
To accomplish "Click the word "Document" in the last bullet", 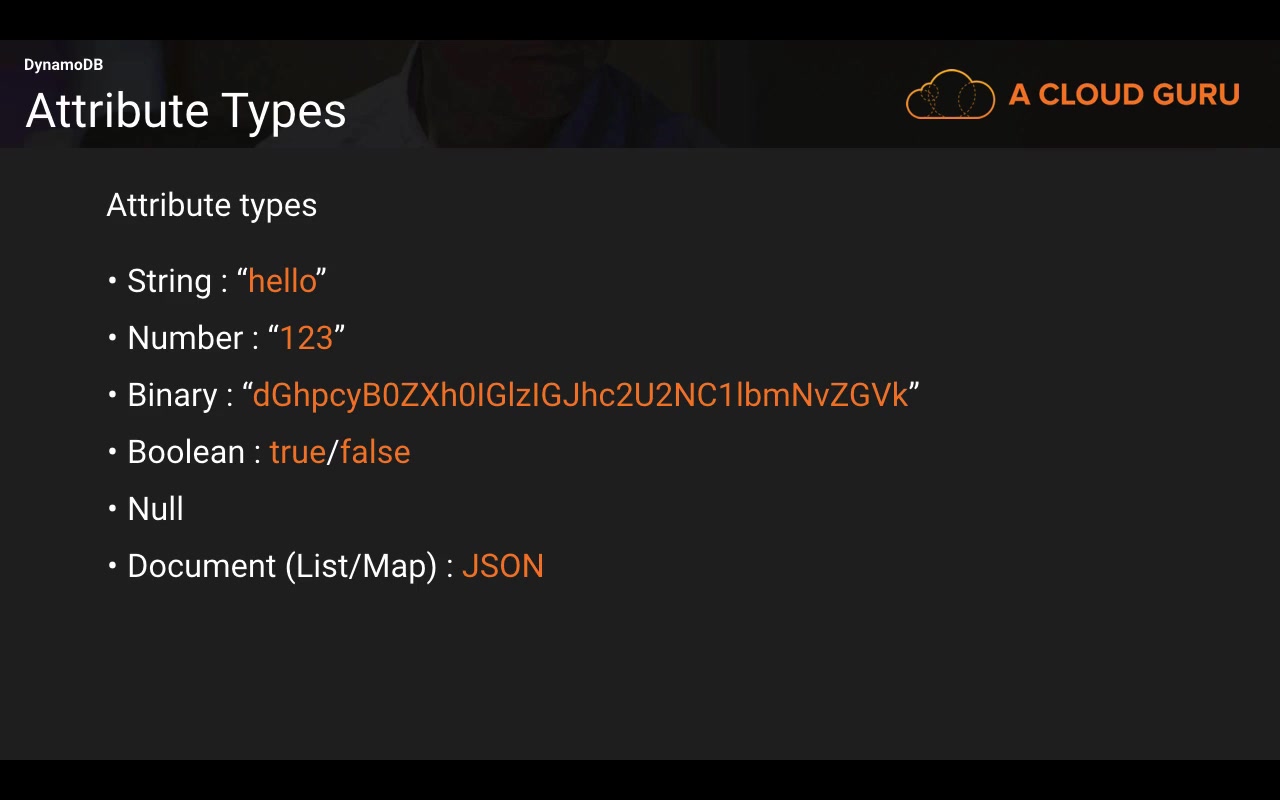I will pos(201,566).
